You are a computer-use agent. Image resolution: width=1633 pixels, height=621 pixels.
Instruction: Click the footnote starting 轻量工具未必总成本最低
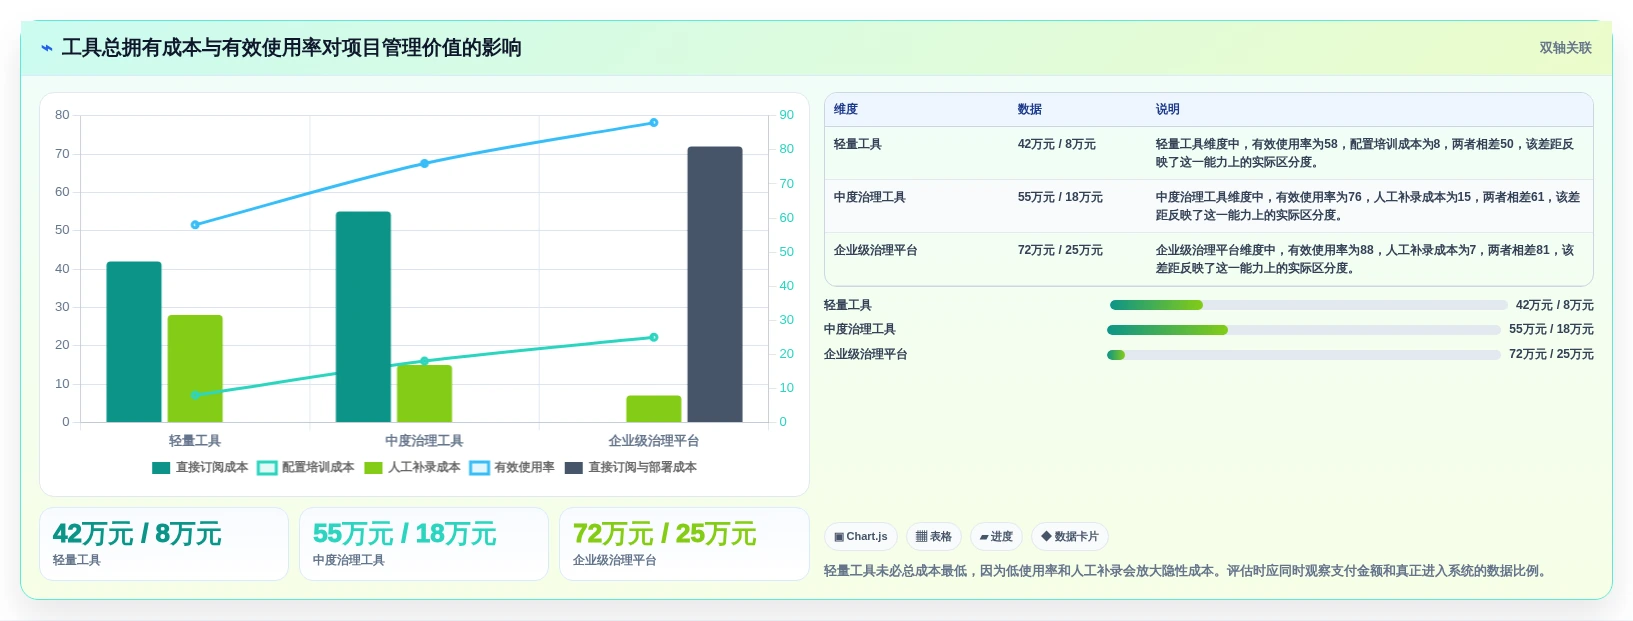tap(1187, 571)
